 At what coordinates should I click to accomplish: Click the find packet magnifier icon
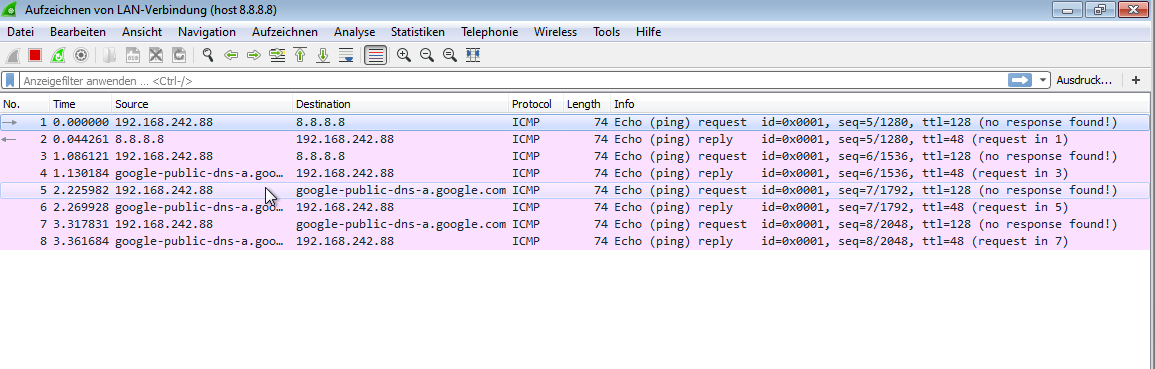(208, 55)
